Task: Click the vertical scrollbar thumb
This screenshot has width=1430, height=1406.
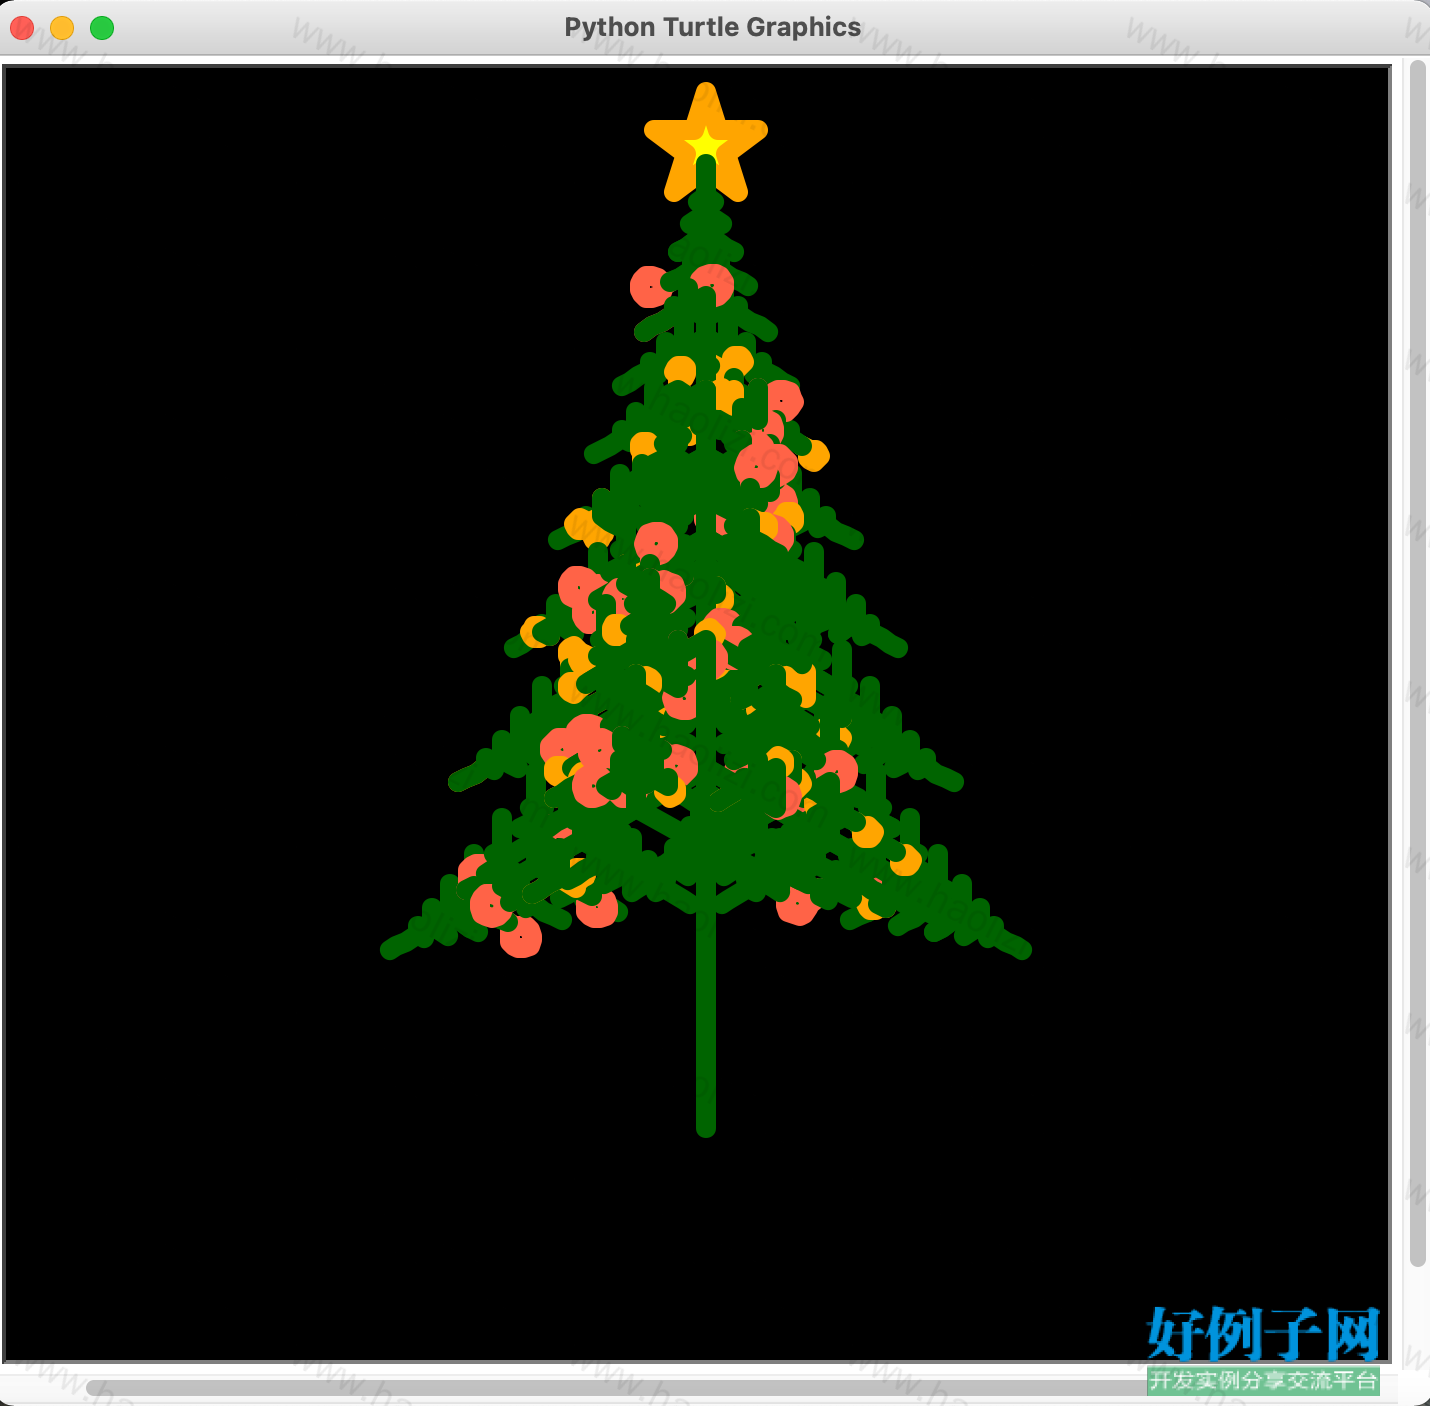Action: point(1417,664)
